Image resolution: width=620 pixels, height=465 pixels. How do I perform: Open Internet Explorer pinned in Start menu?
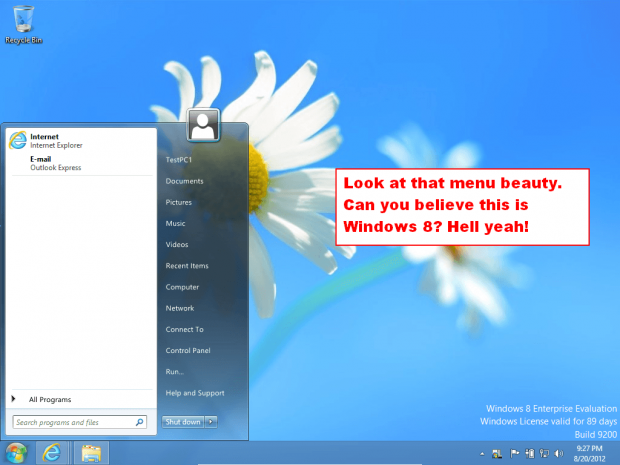pos(80,141)
